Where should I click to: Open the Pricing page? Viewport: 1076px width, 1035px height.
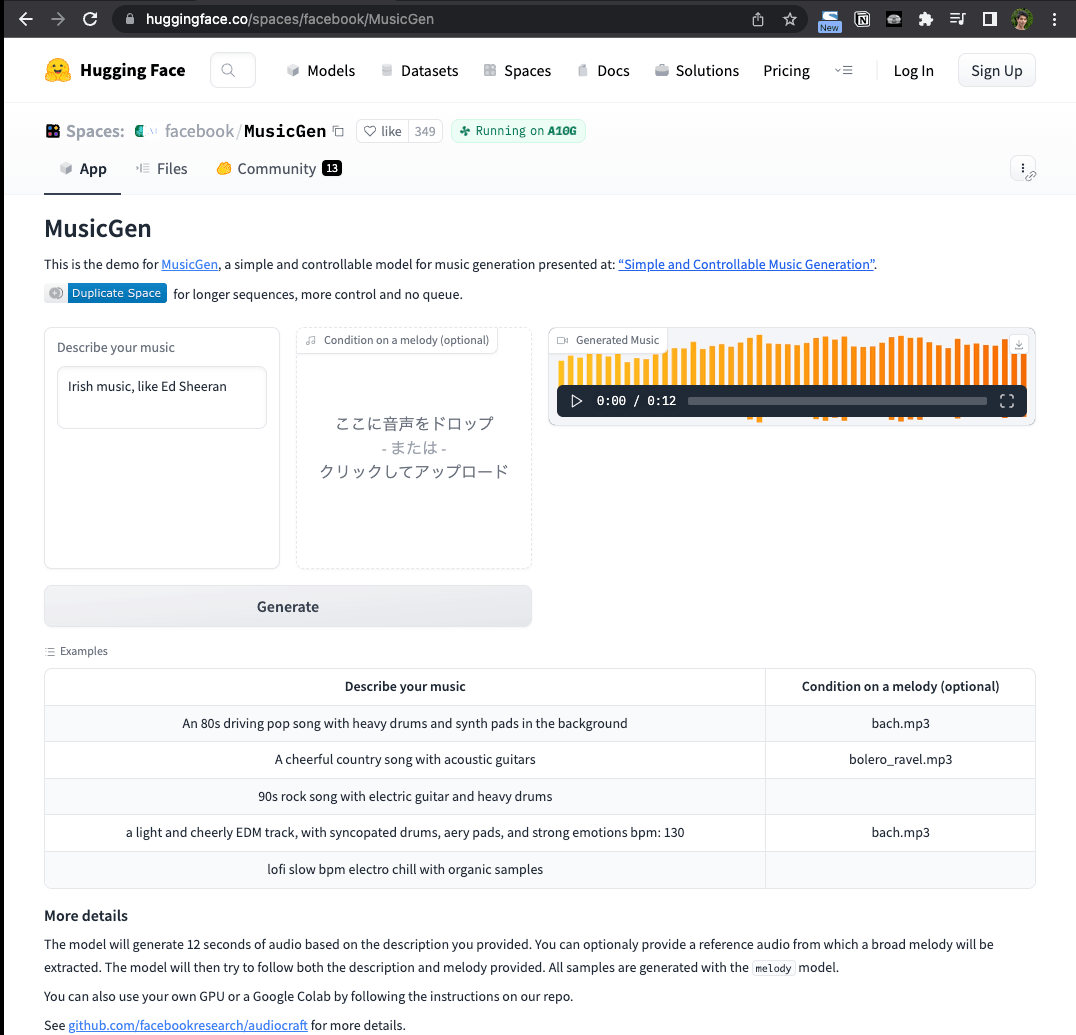[786, 71]
